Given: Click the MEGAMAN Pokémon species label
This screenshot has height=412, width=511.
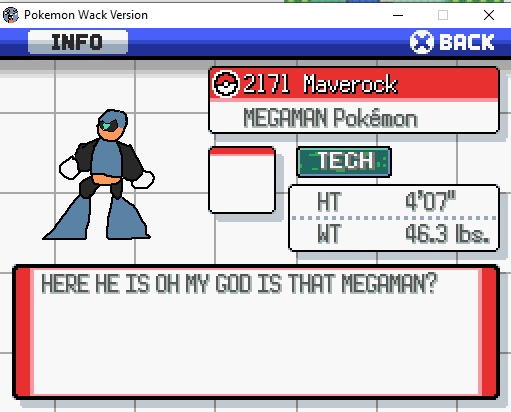Looking at the screenshot, I should [330, 118].
